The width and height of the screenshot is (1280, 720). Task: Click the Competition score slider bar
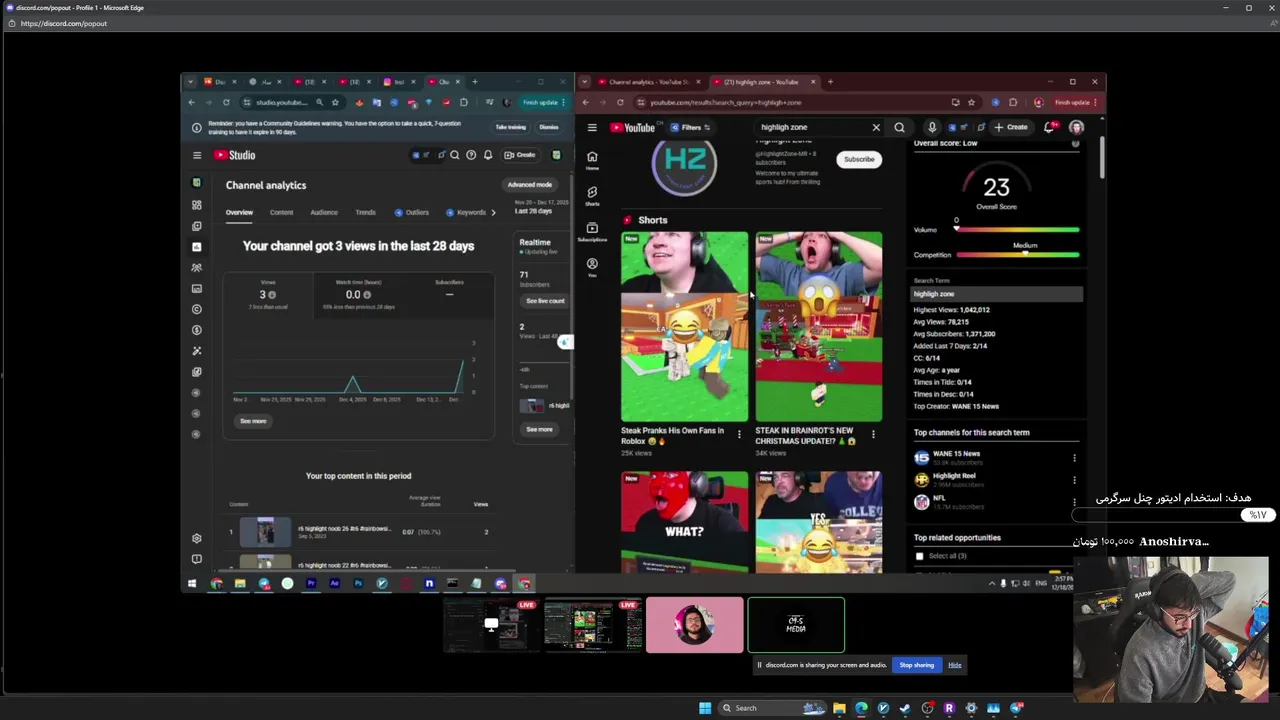pos(1017,255)
